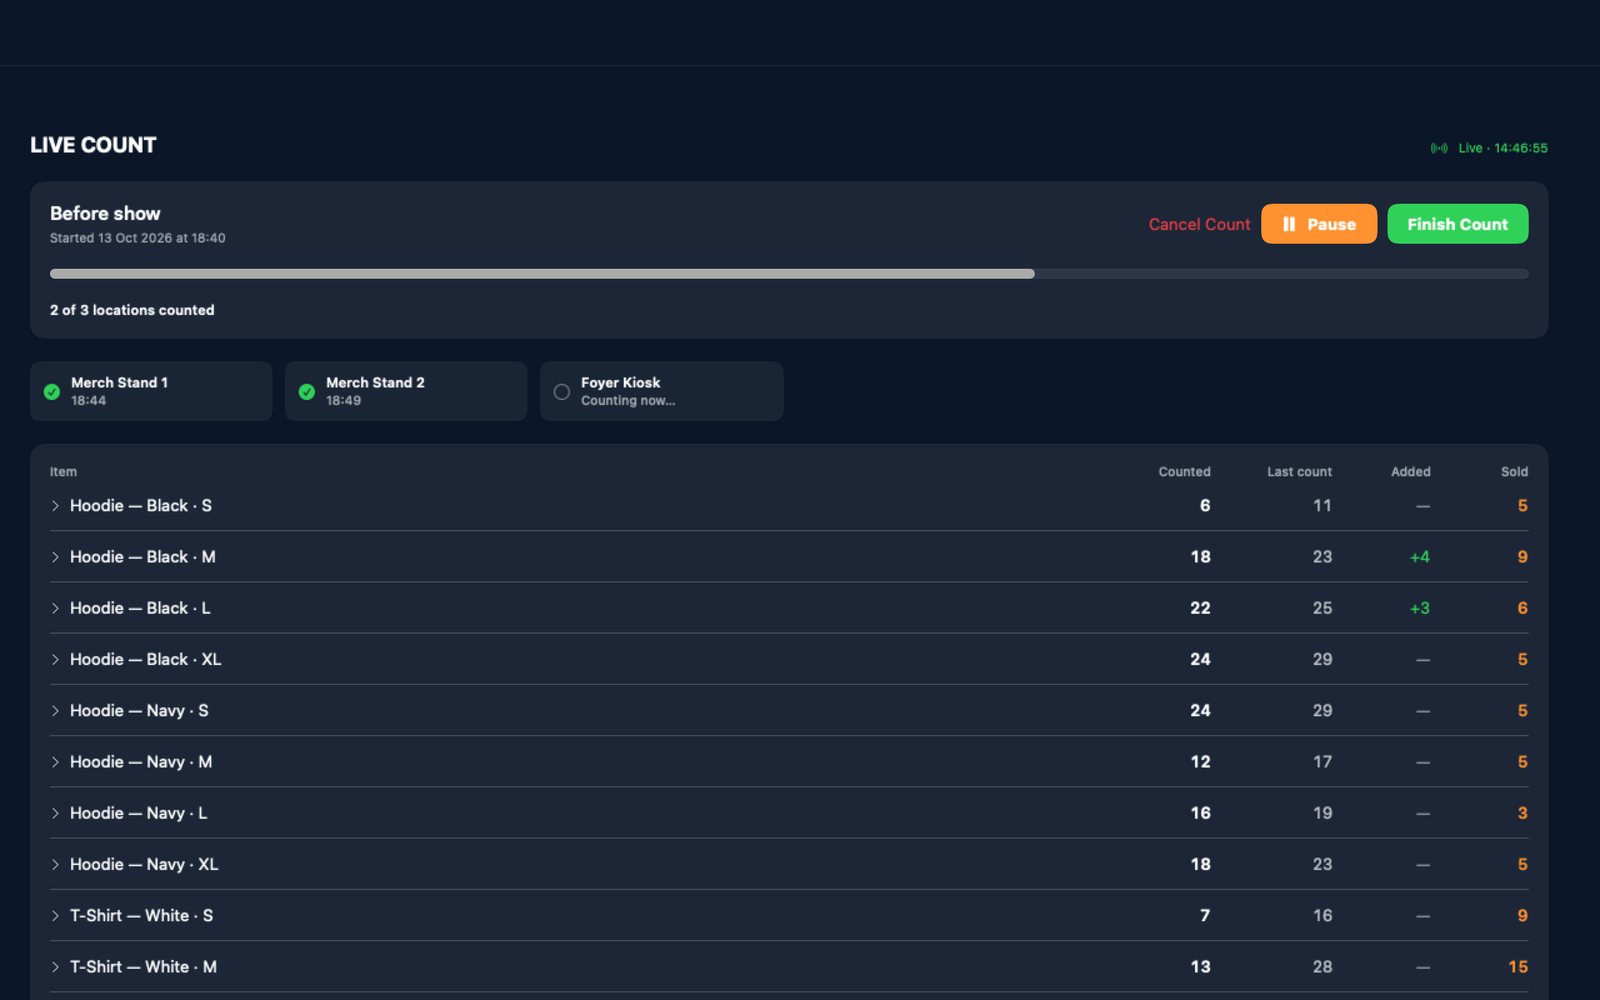Click last count 19 for Hoodie Navy L
Image resolution: width=1600 pixels, height=1000 pixels.
(1322, 813)
